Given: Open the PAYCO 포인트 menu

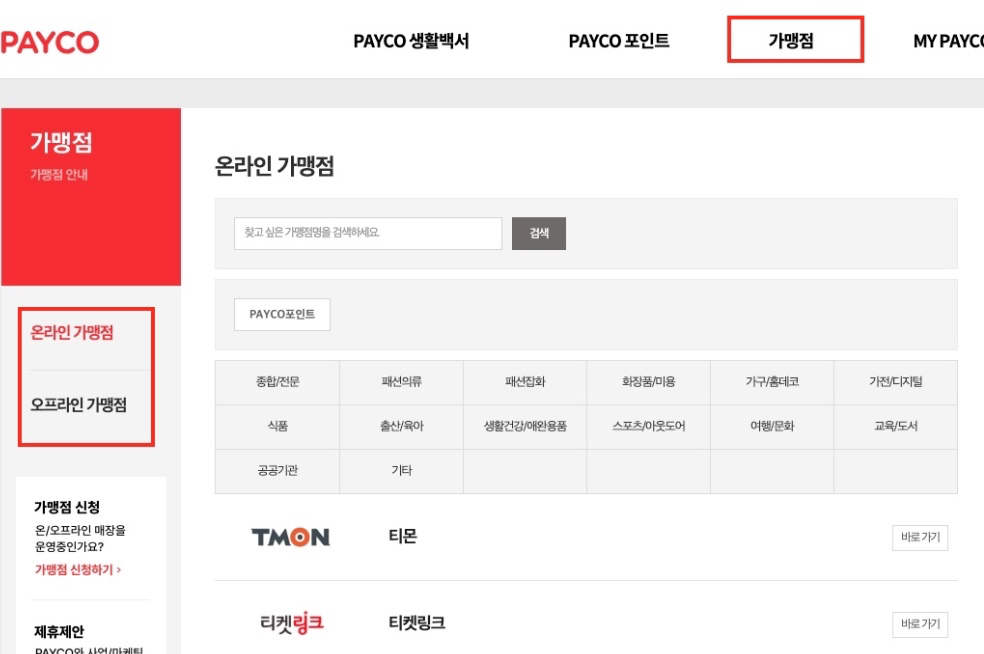Looking at the screenshot, I should (x=619, y=41).
